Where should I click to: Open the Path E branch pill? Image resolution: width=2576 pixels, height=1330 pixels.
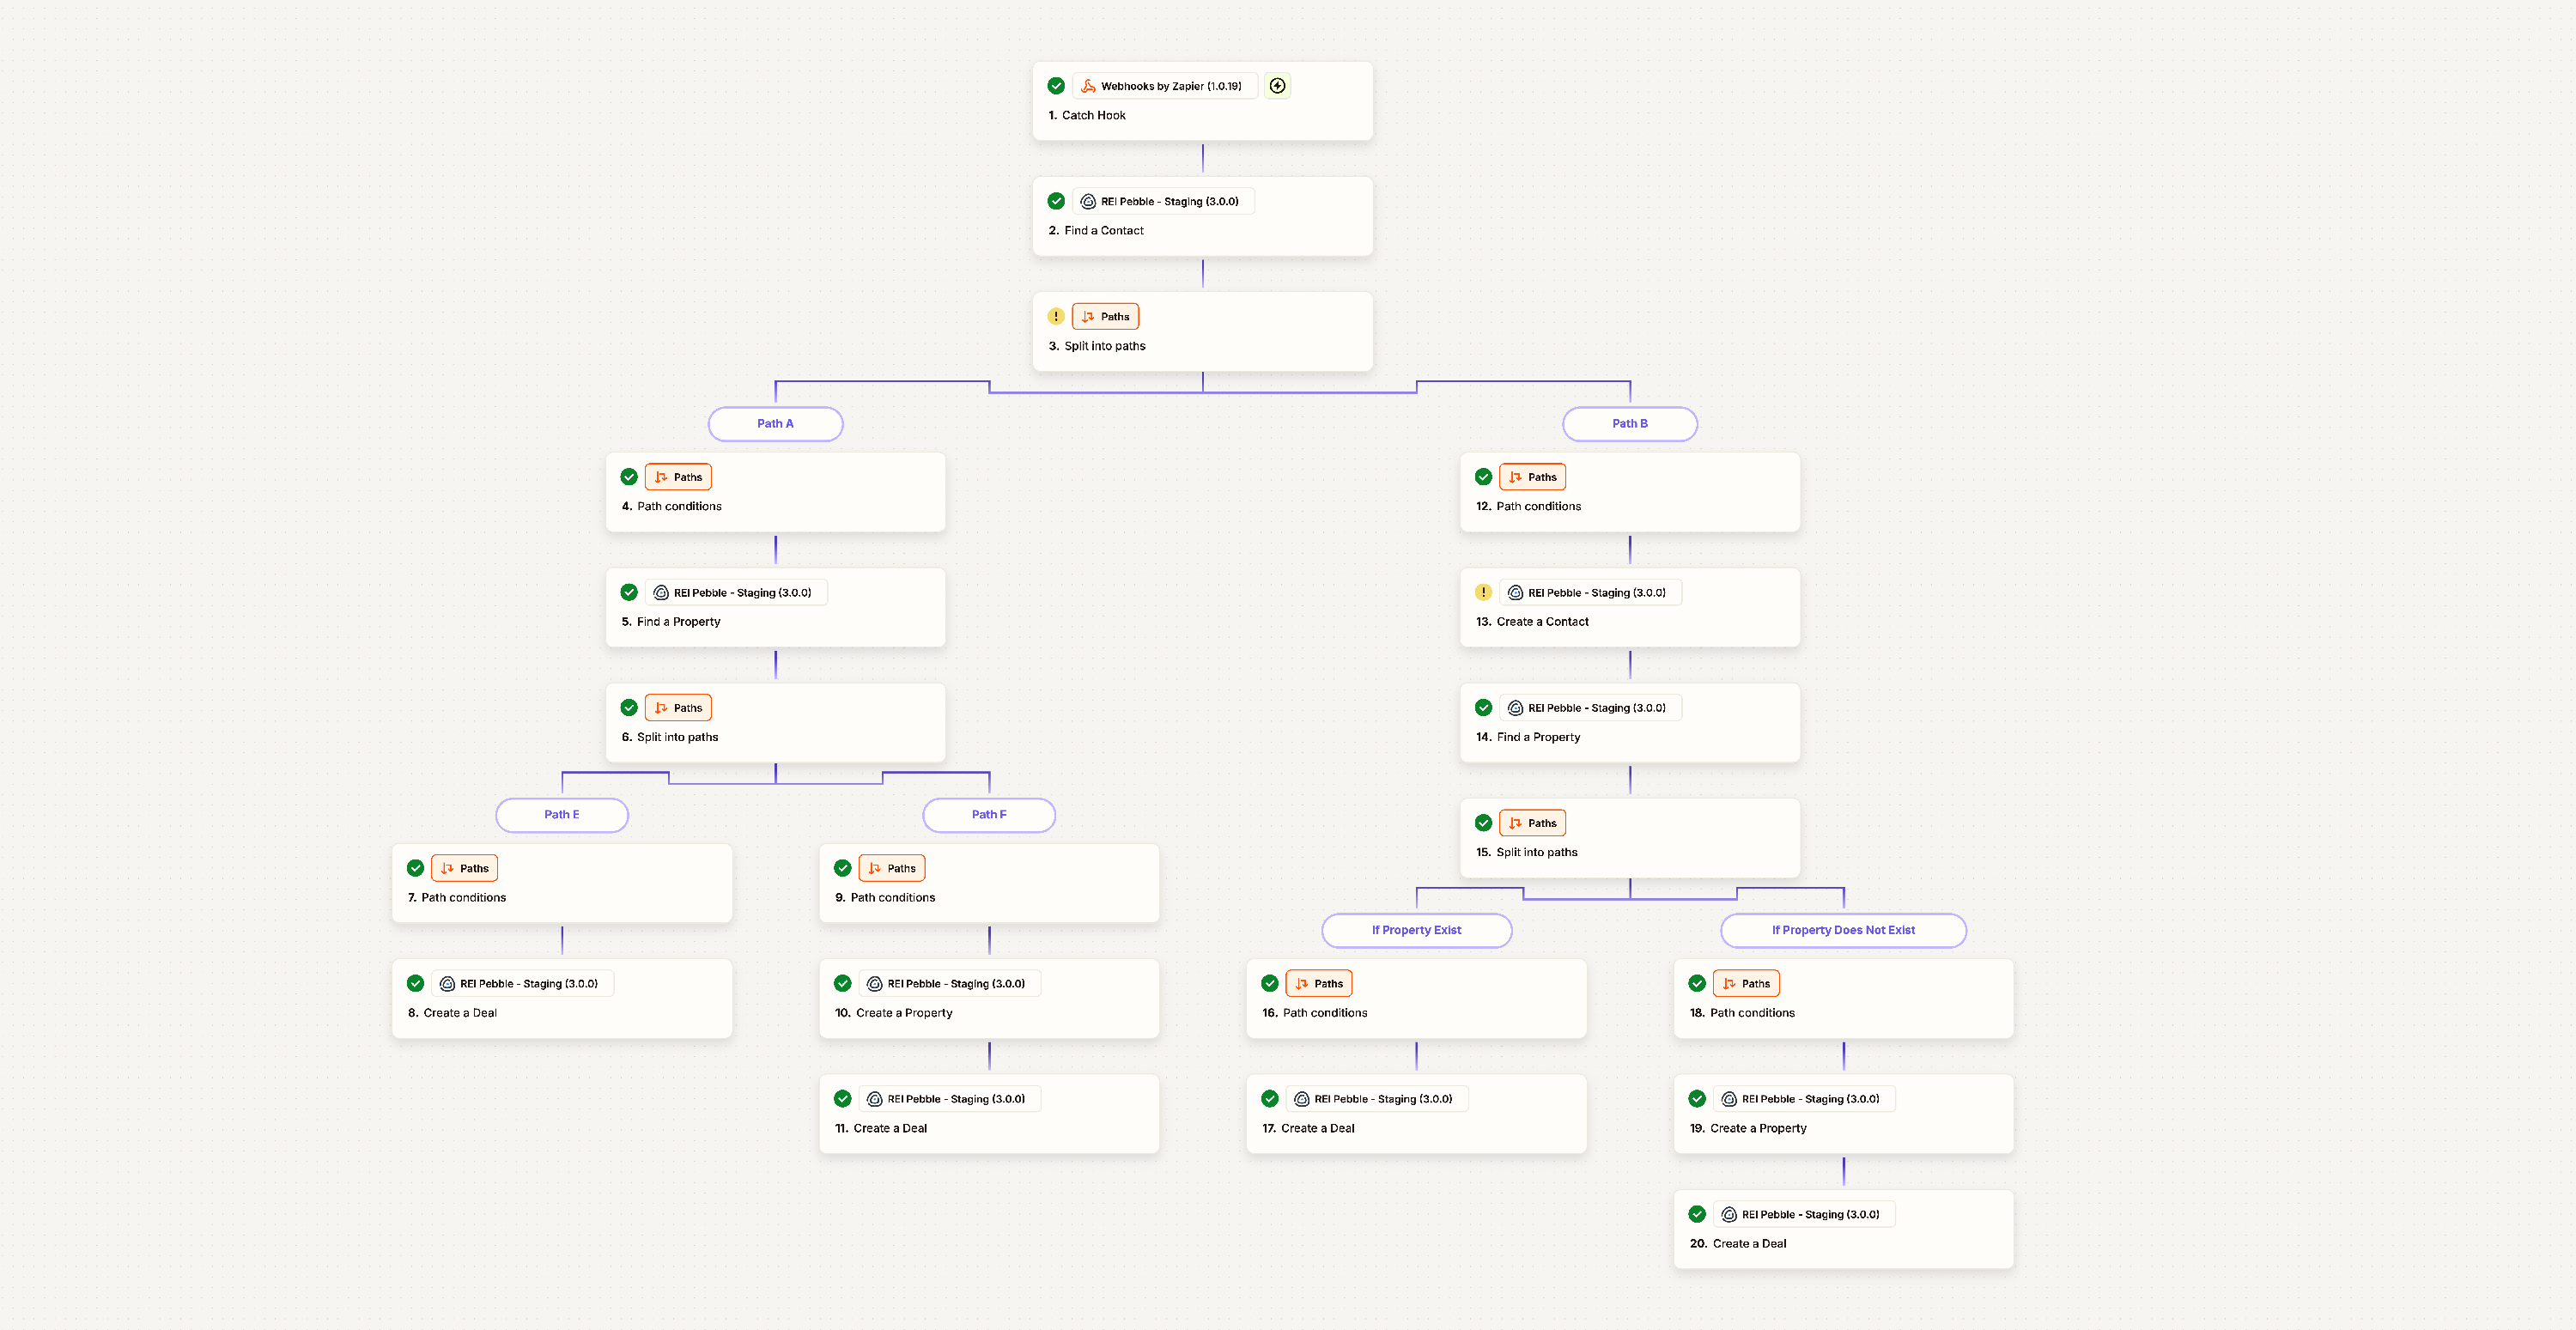pyautogui.click(x=561, y=815)
